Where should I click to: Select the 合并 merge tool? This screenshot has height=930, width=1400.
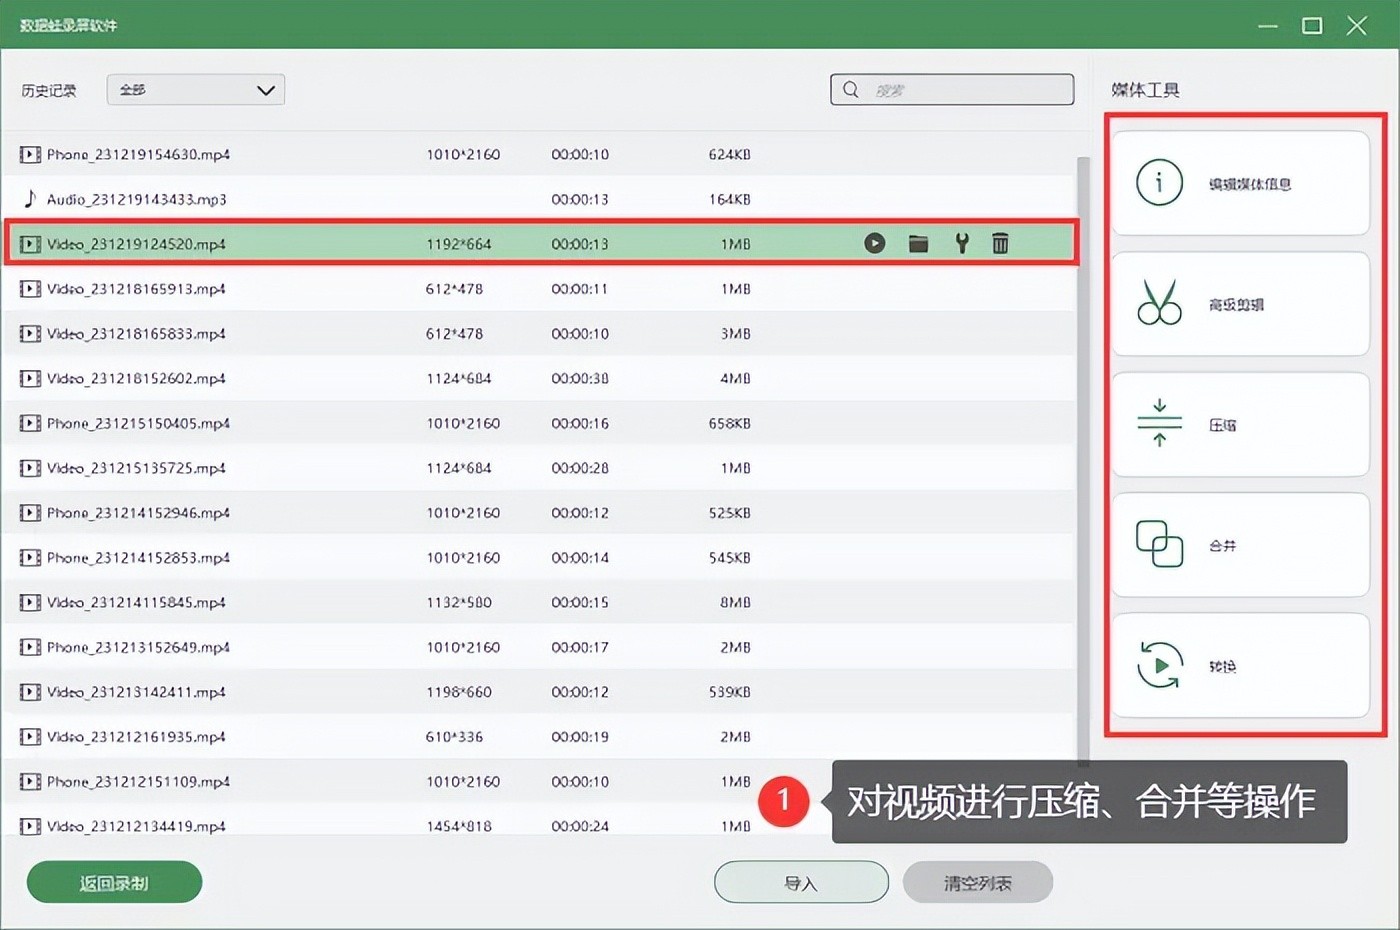pos(1240,545)
